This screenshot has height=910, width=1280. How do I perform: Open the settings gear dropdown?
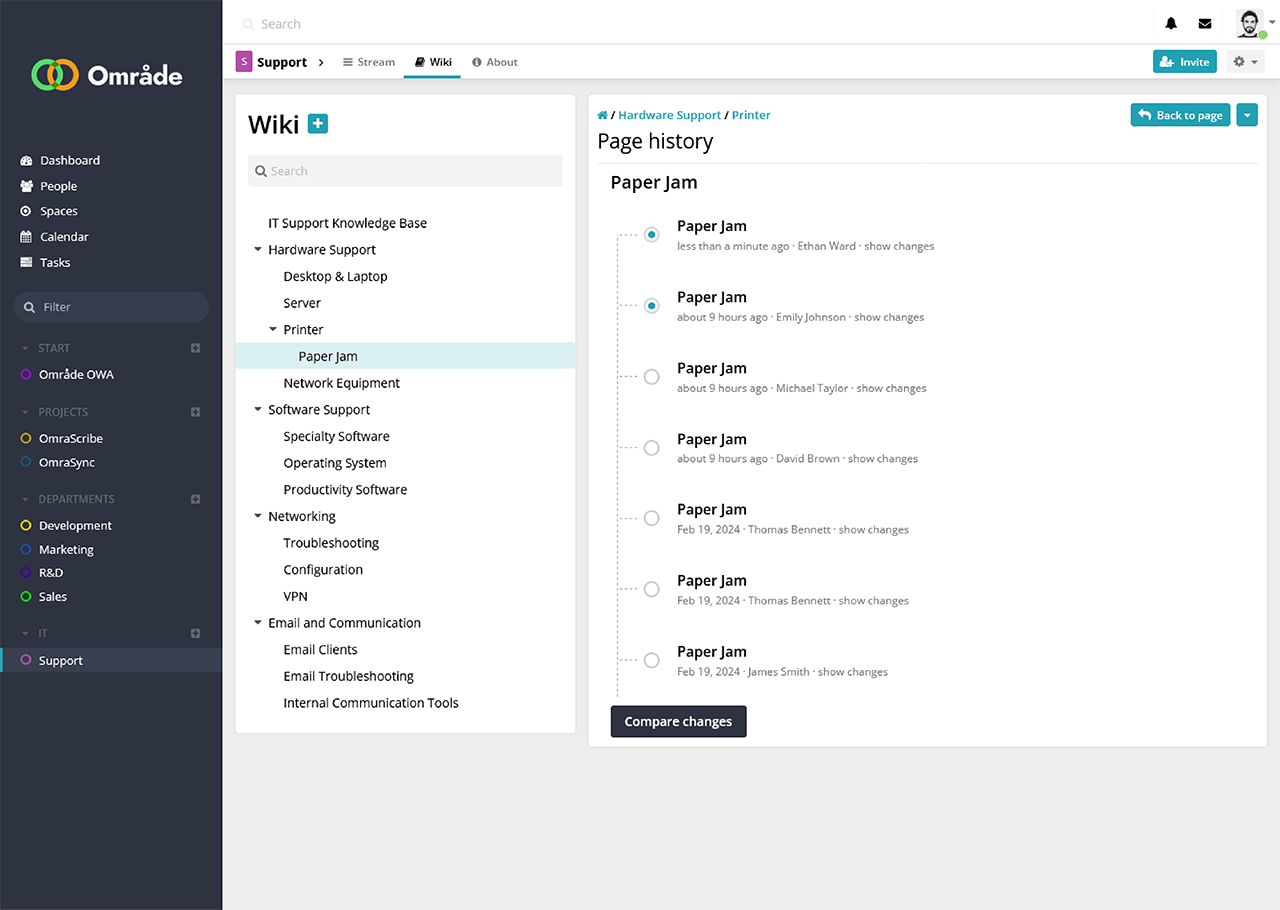[x=1245, y=62]
